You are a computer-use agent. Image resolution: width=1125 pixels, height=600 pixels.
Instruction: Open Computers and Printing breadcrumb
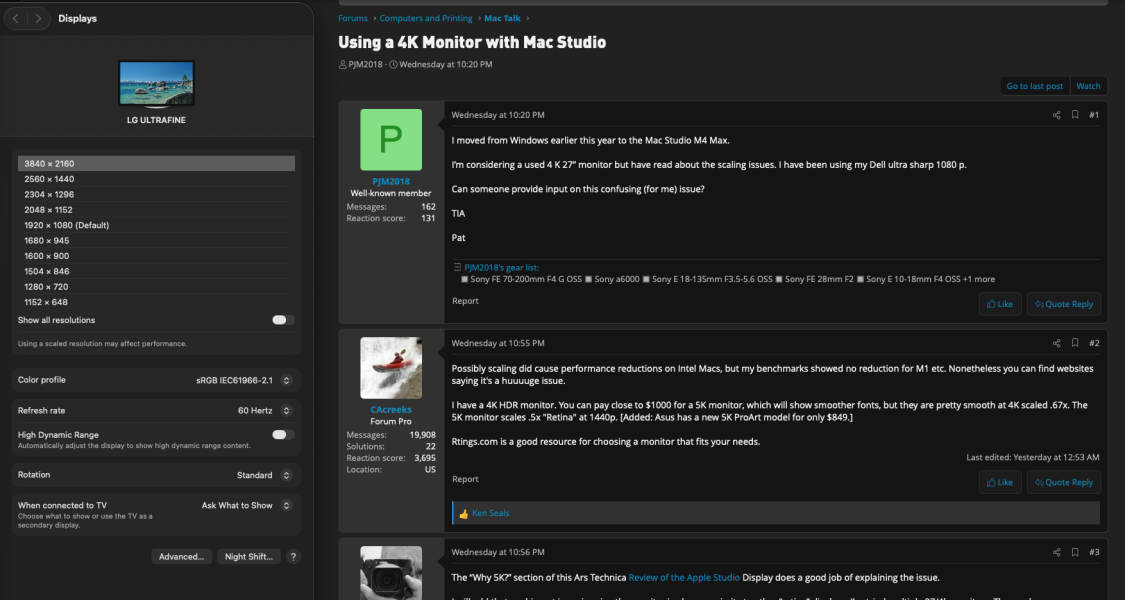425,18
